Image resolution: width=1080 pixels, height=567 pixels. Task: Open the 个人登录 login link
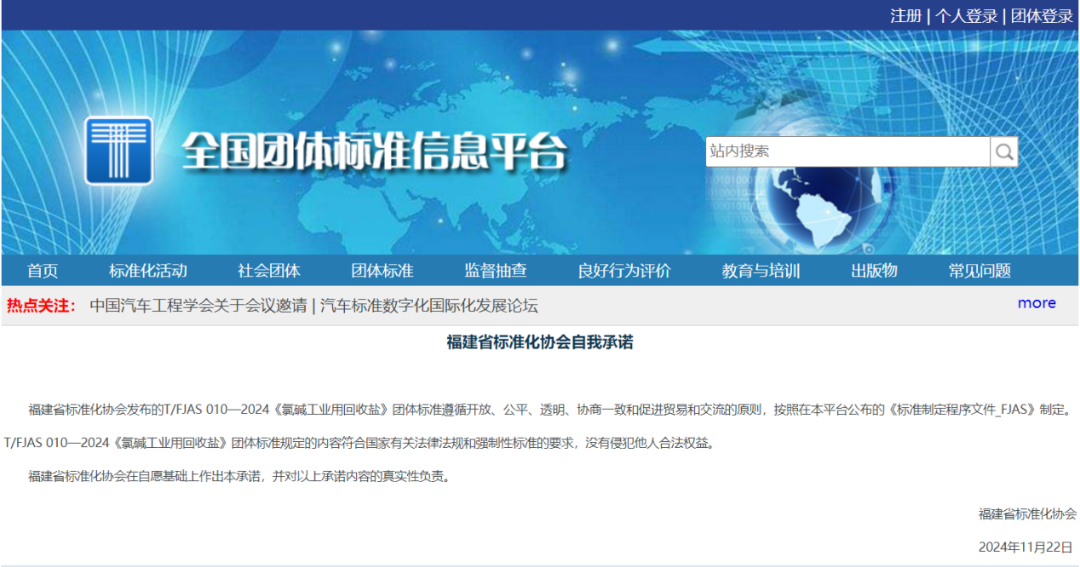tap(966, 16)
